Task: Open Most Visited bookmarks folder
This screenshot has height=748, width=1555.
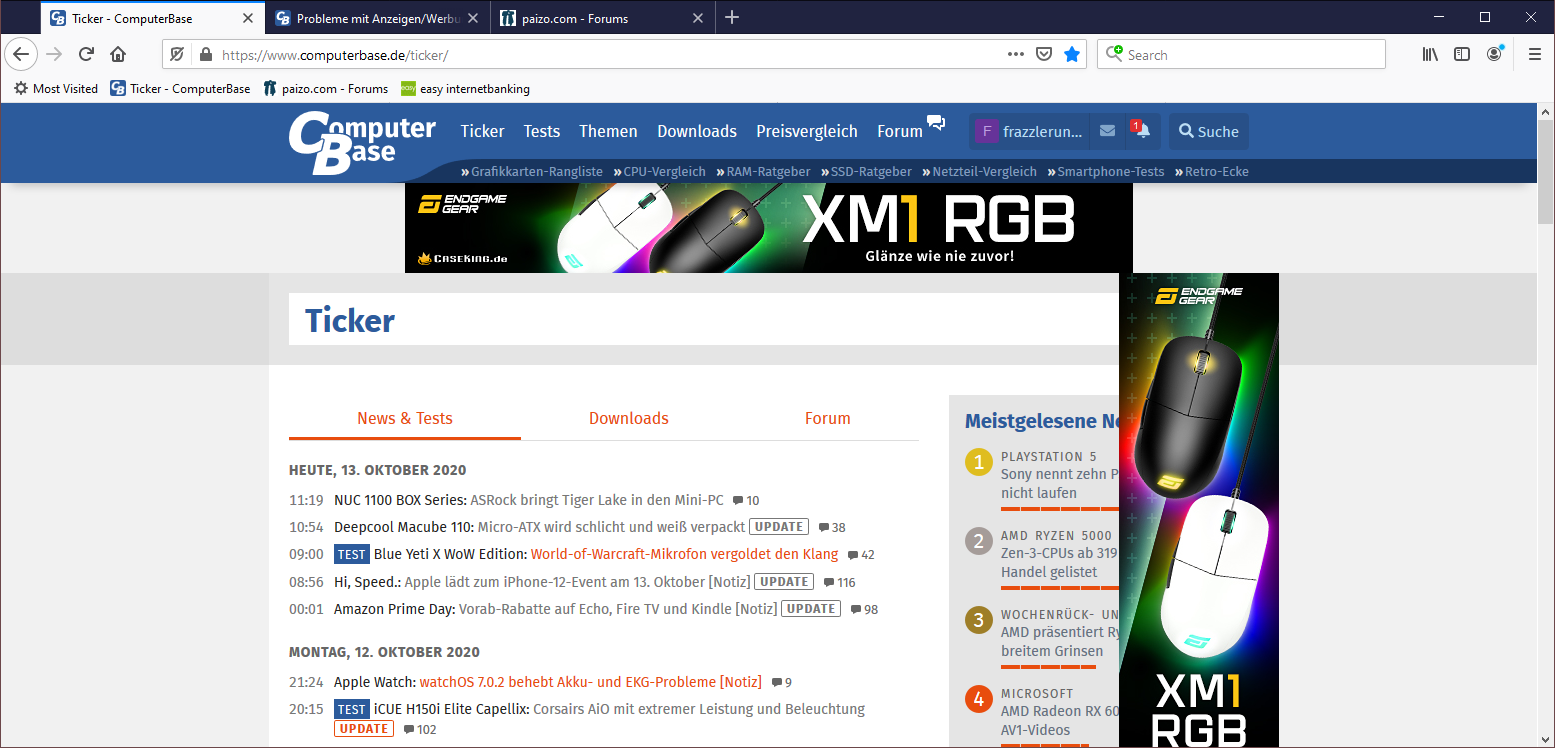Action: tap(56, 88)
